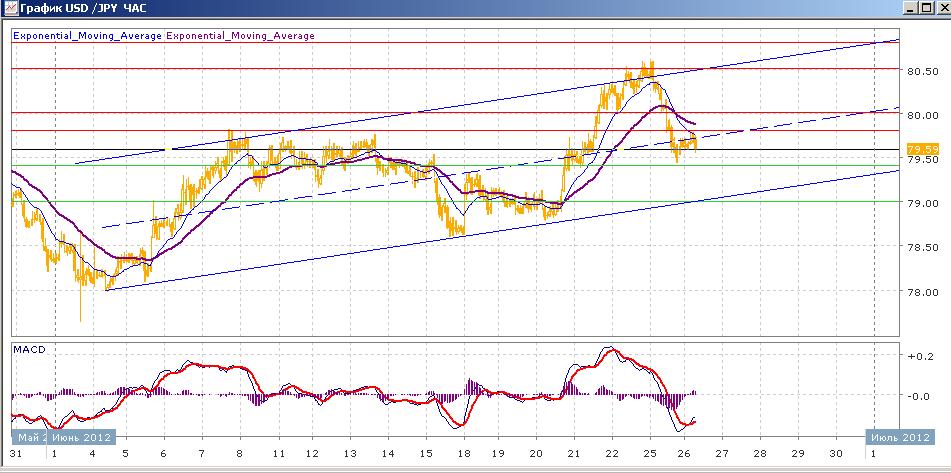Viewport: 951px width, 473px height.
Task: Click date label 26 on time axis
Action: point(684,454)
